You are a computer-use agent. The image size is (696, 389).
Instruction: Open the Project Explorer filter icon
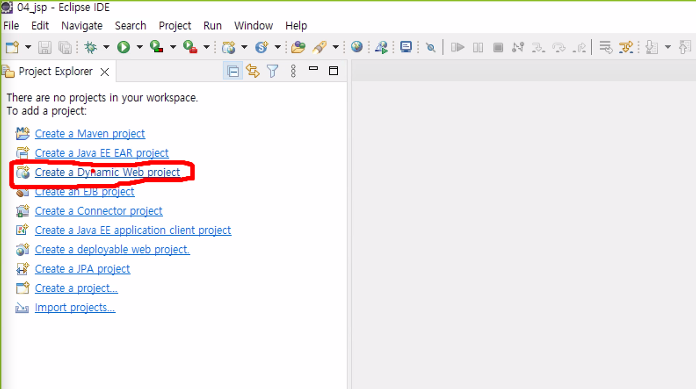[273, 71]
